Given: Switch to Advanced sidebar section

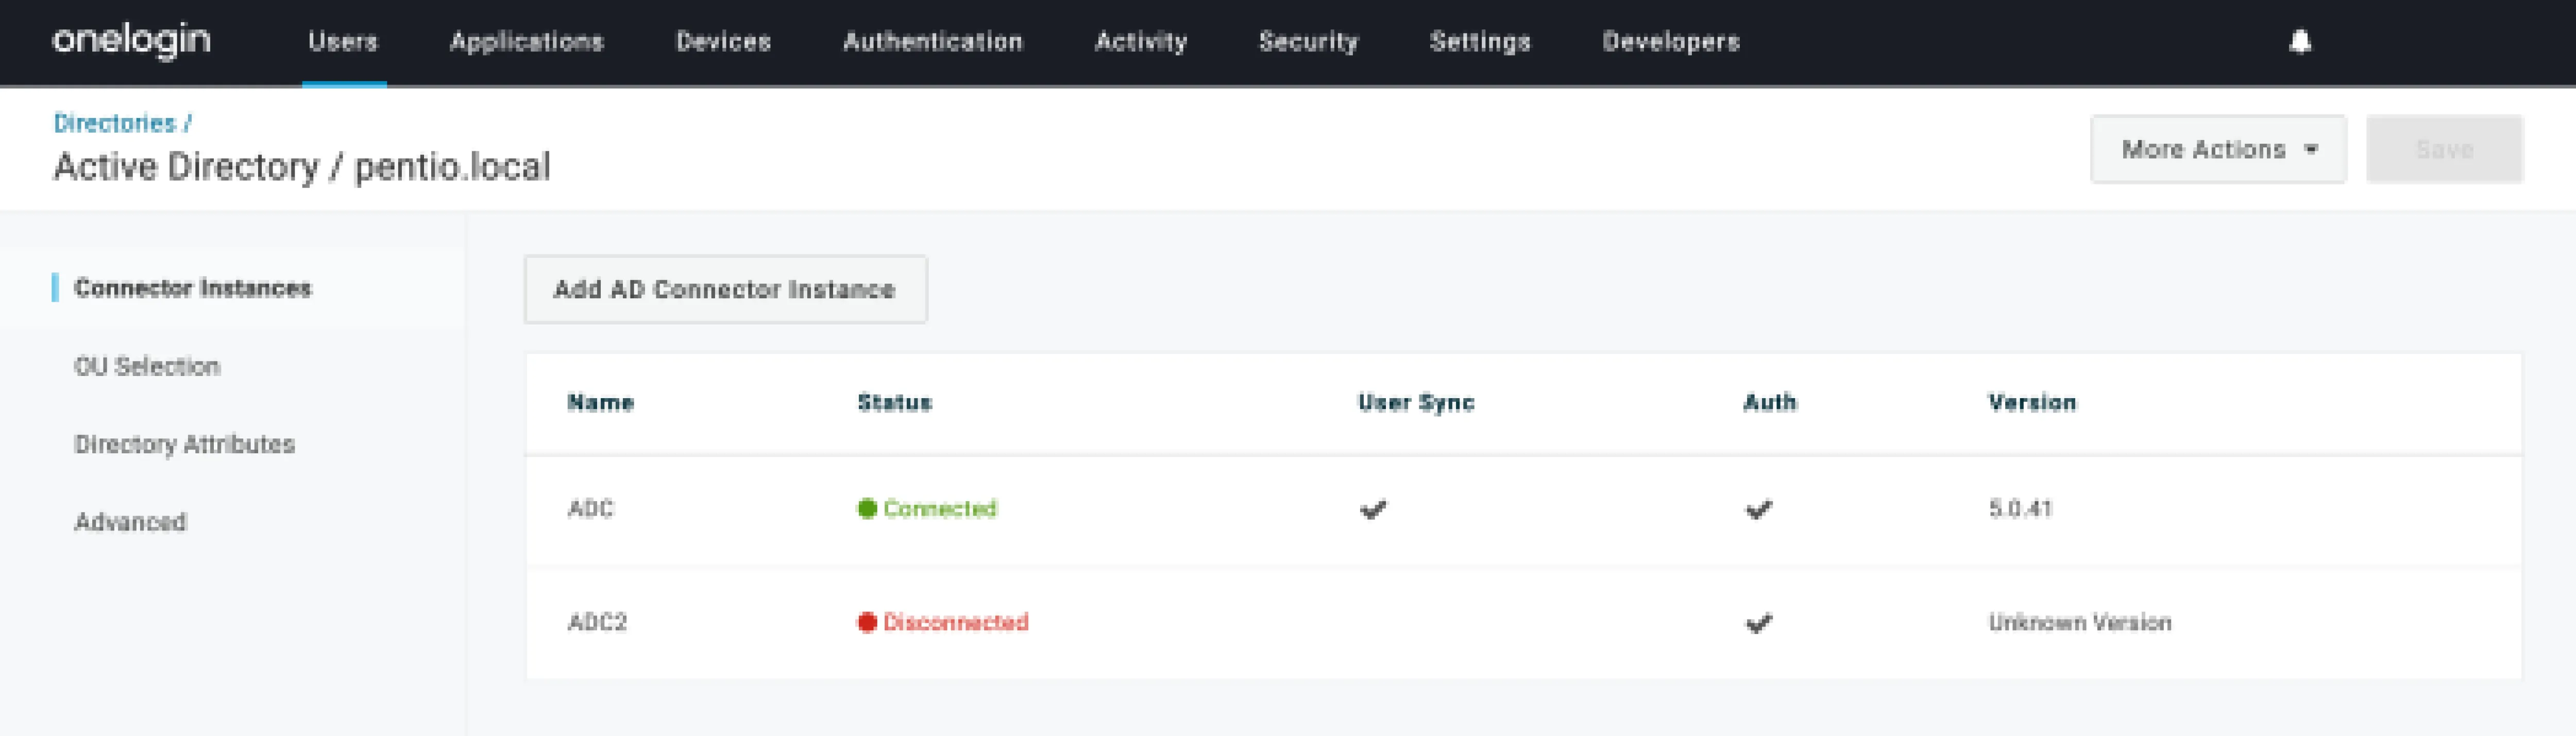Looking at the screenshot, I should click(x=130, y=522).
